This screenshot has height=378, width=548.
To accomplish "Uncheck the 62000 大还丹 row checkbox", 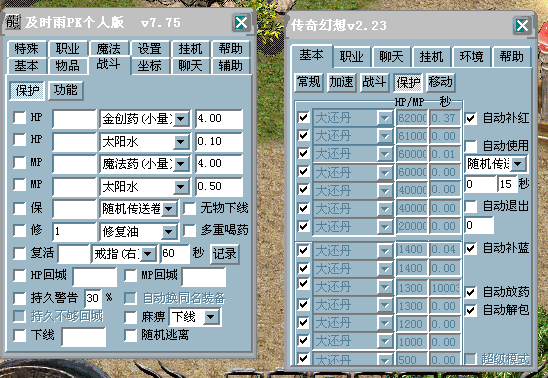I will pyautogui.click(x=303, y=117).
